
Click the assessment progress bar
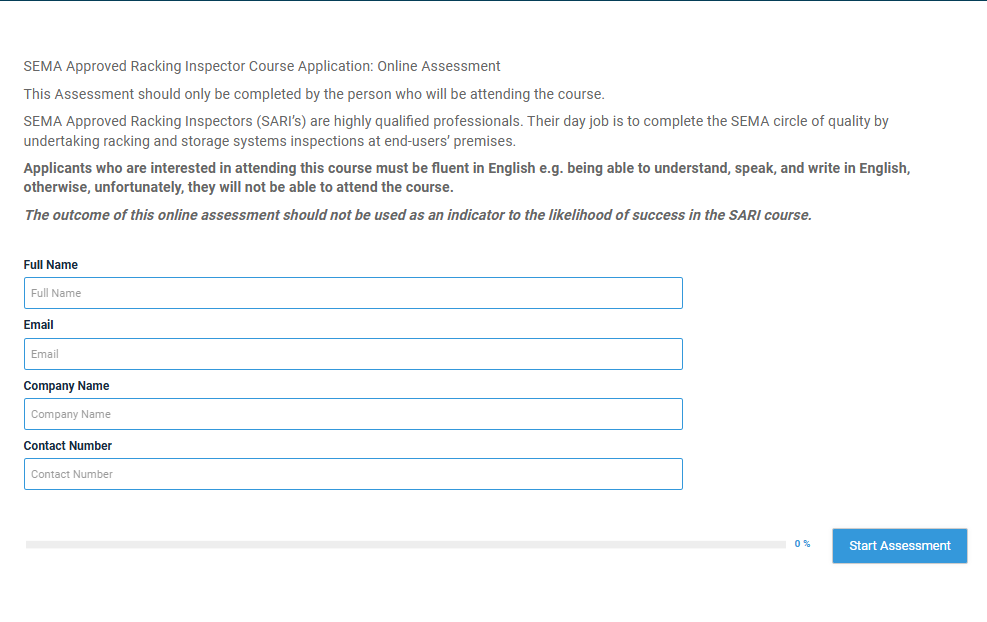[x=405, y=545]
